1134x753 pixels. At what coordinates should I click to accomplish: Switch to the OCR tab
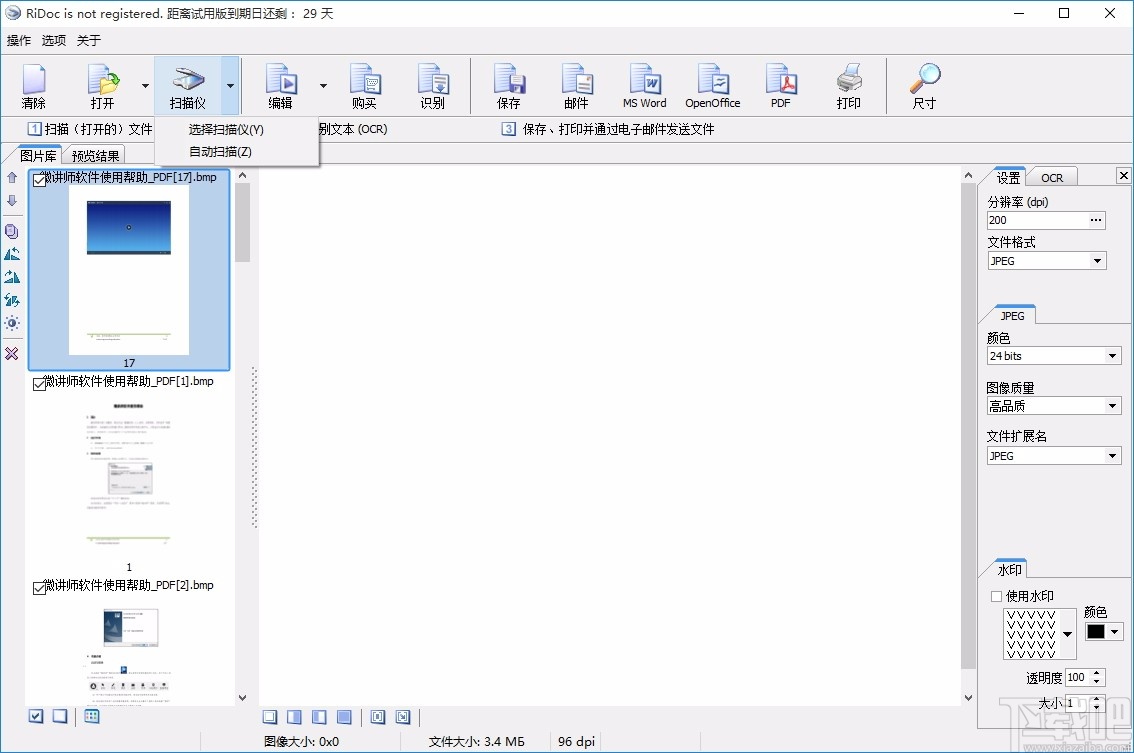coord(1052,178)
